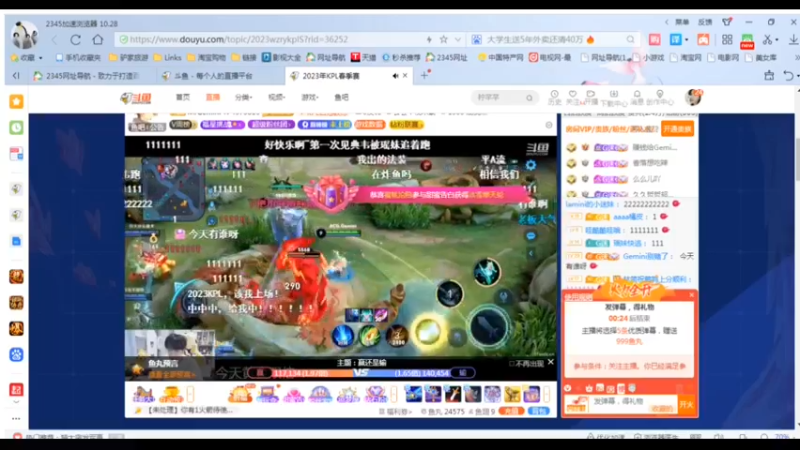
Task: Click the blue right prediction bar
Action: [x=422, y=373]
